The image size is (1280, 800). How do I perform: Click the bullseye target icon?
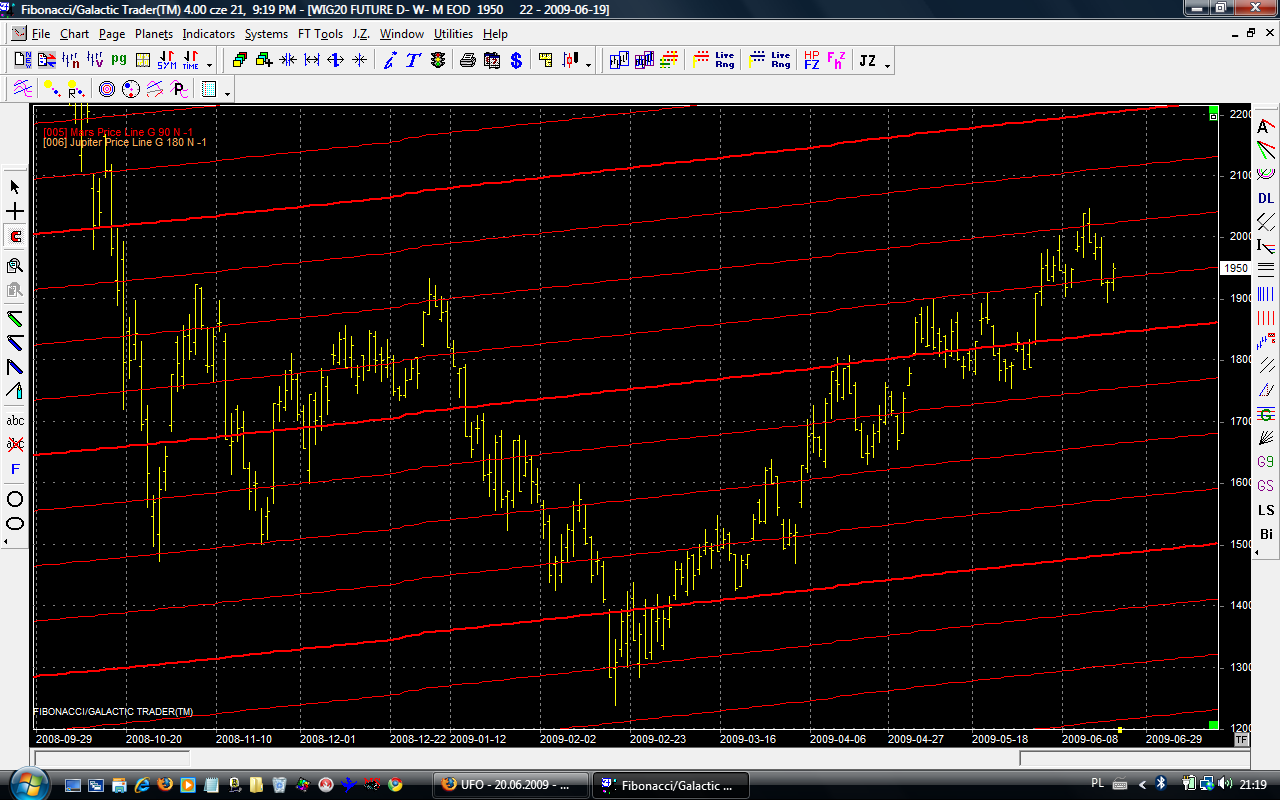(x=107, y=90)
